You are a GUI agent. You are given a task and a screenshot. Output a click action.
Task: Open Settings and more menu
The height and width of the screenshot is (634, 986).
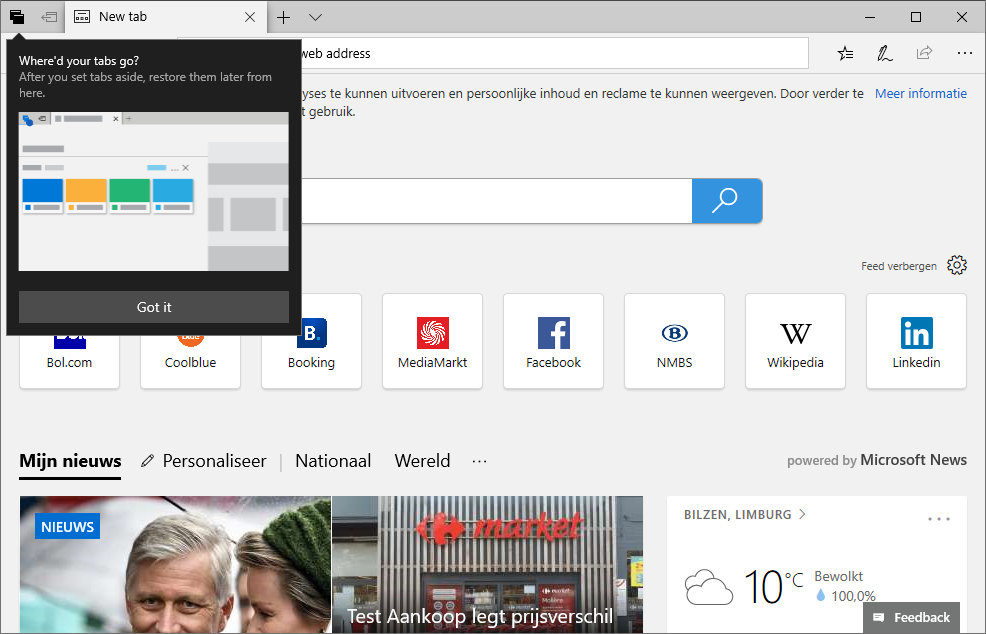(965, 53)
